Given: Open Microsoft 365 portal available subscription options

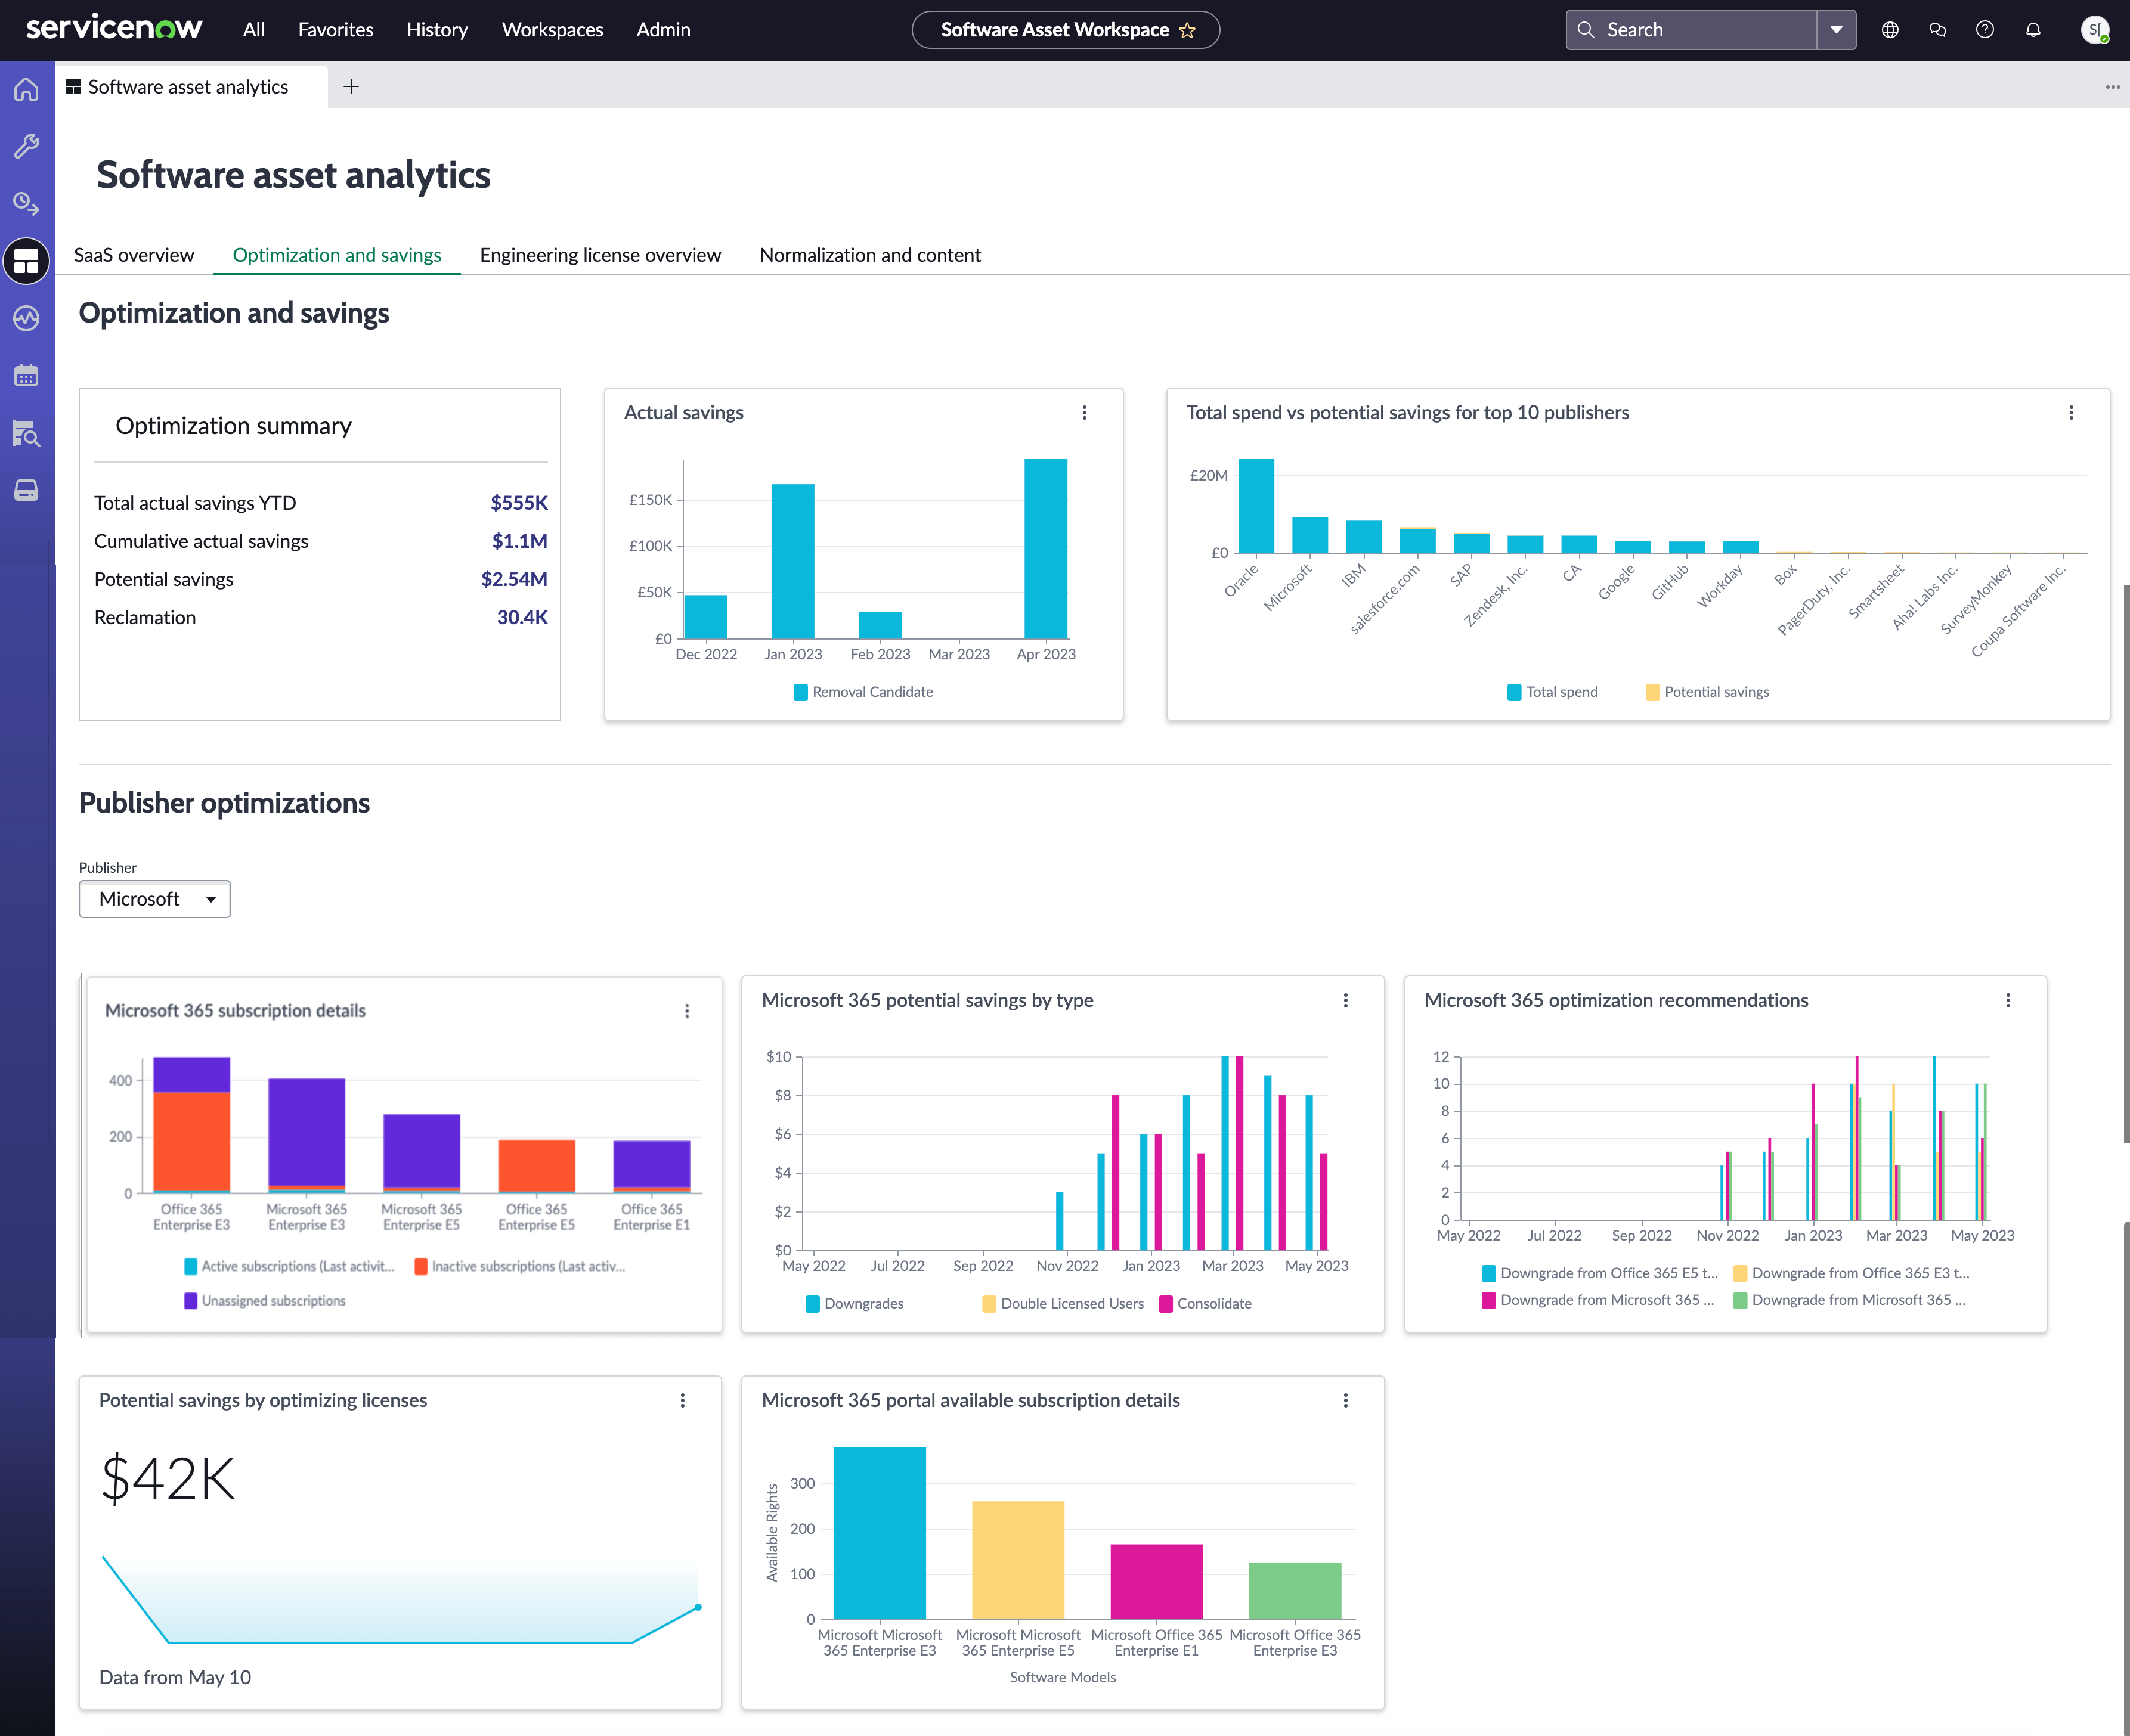Looking at the screenshot, I should pos(1346,1401).
